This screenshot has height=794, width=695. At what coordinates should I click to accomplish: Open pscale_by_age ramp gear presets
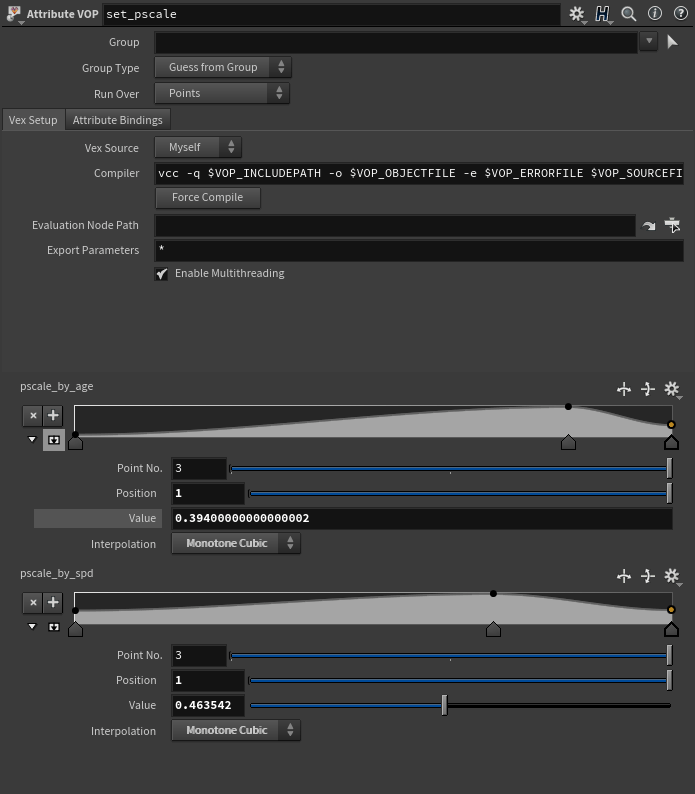[672, 389]
